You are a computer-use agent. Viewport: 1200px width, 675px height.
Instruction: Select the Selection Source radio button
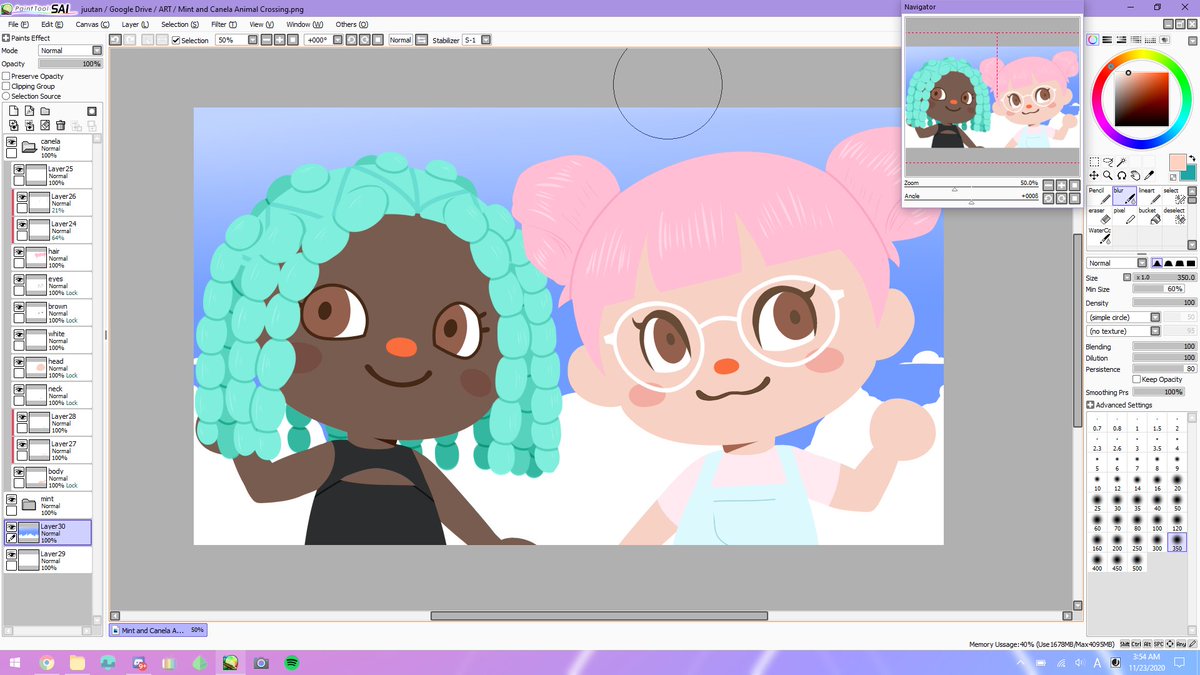[x=6, y=97]
